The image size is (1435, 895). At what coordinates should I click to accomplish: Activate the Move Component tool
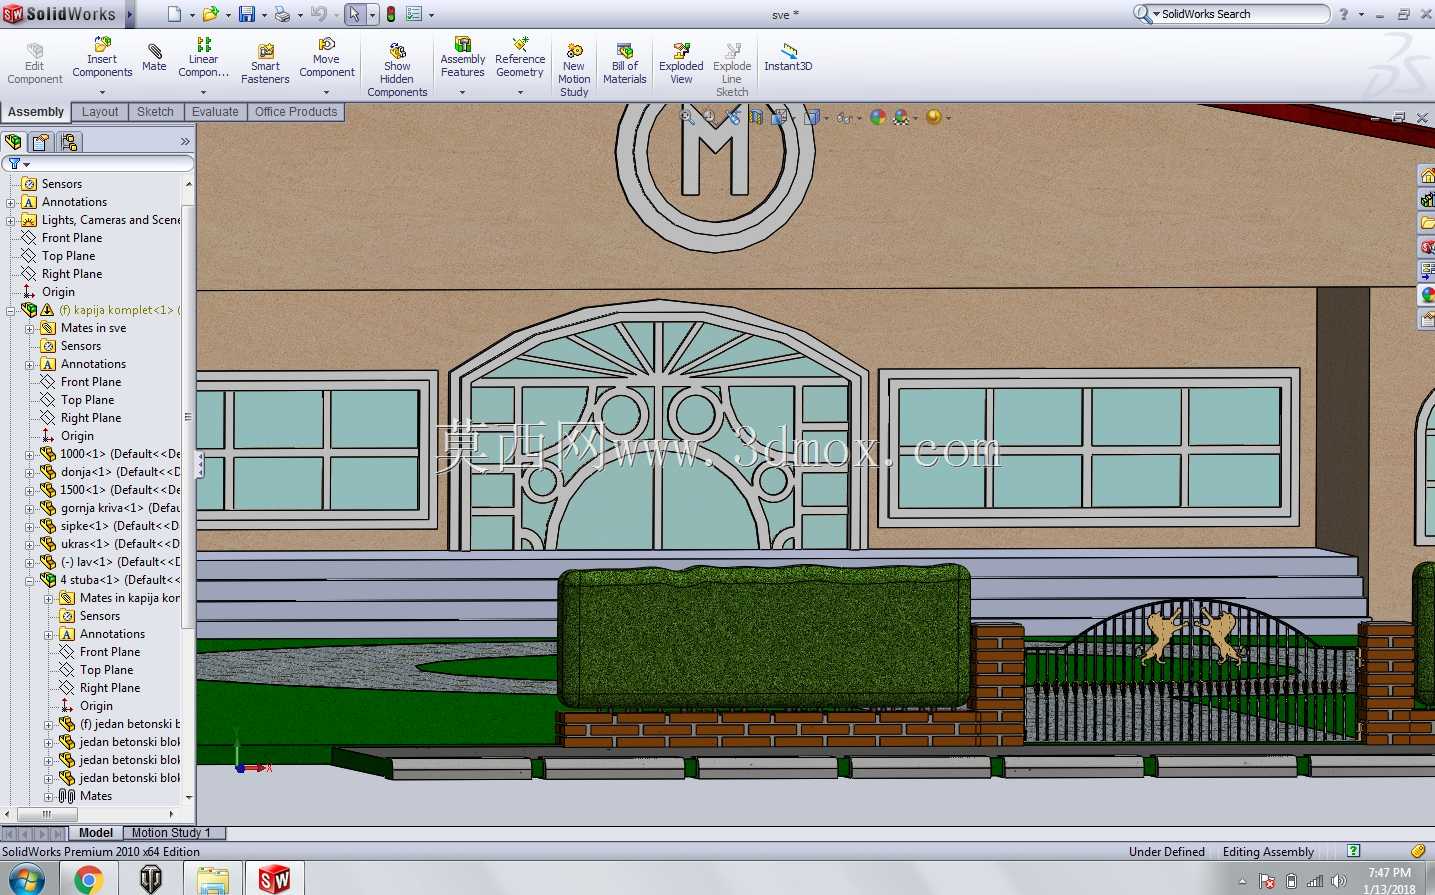[326, 58]
